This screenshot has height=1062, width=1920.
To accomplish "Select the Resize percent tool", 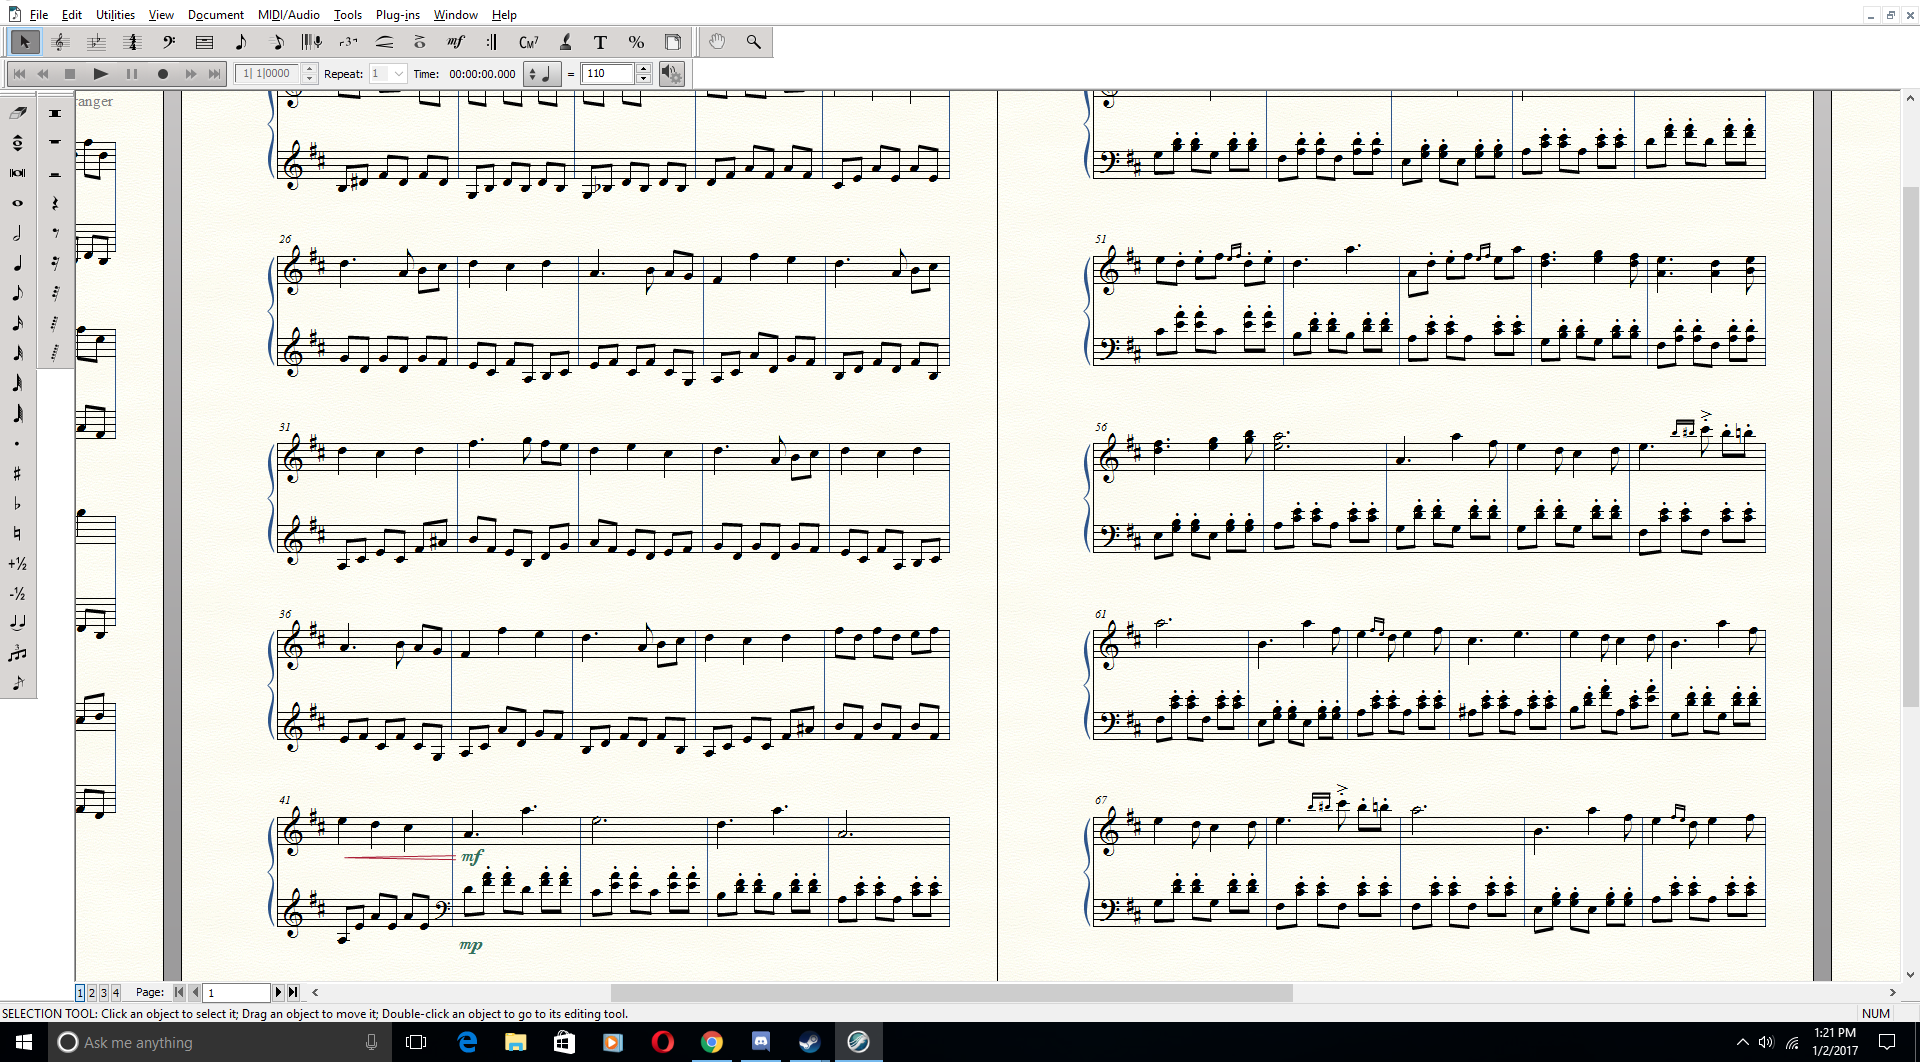I will (x=636, y=42).
